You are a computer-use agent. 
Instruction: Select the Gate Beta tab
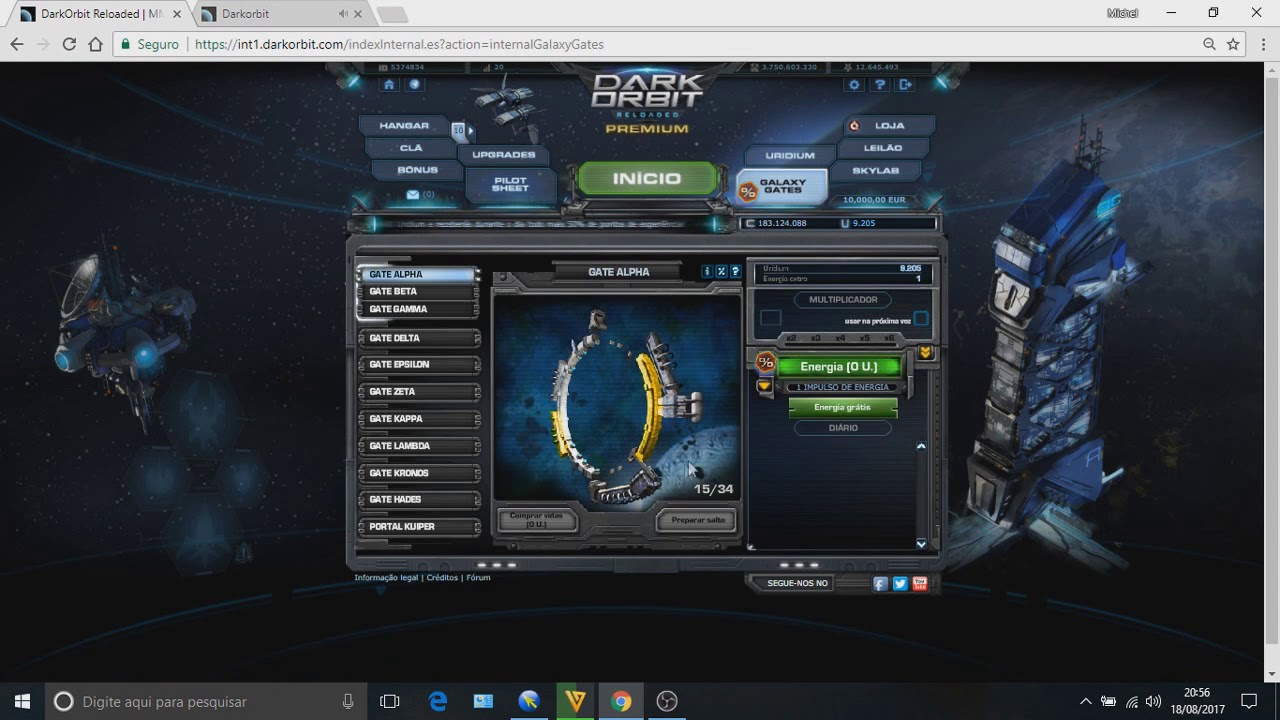[x=418, y=292]
